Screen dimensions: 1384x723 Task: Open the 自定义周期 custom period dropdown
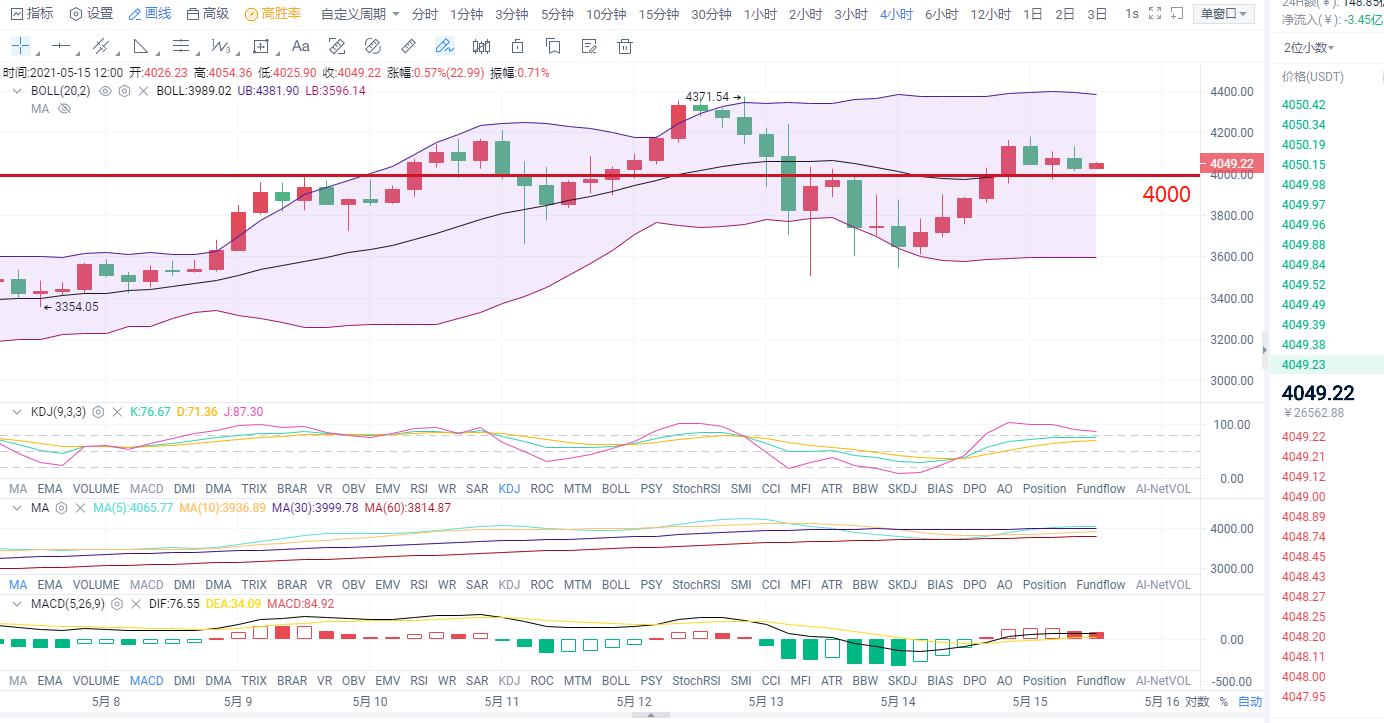(360, 14)
